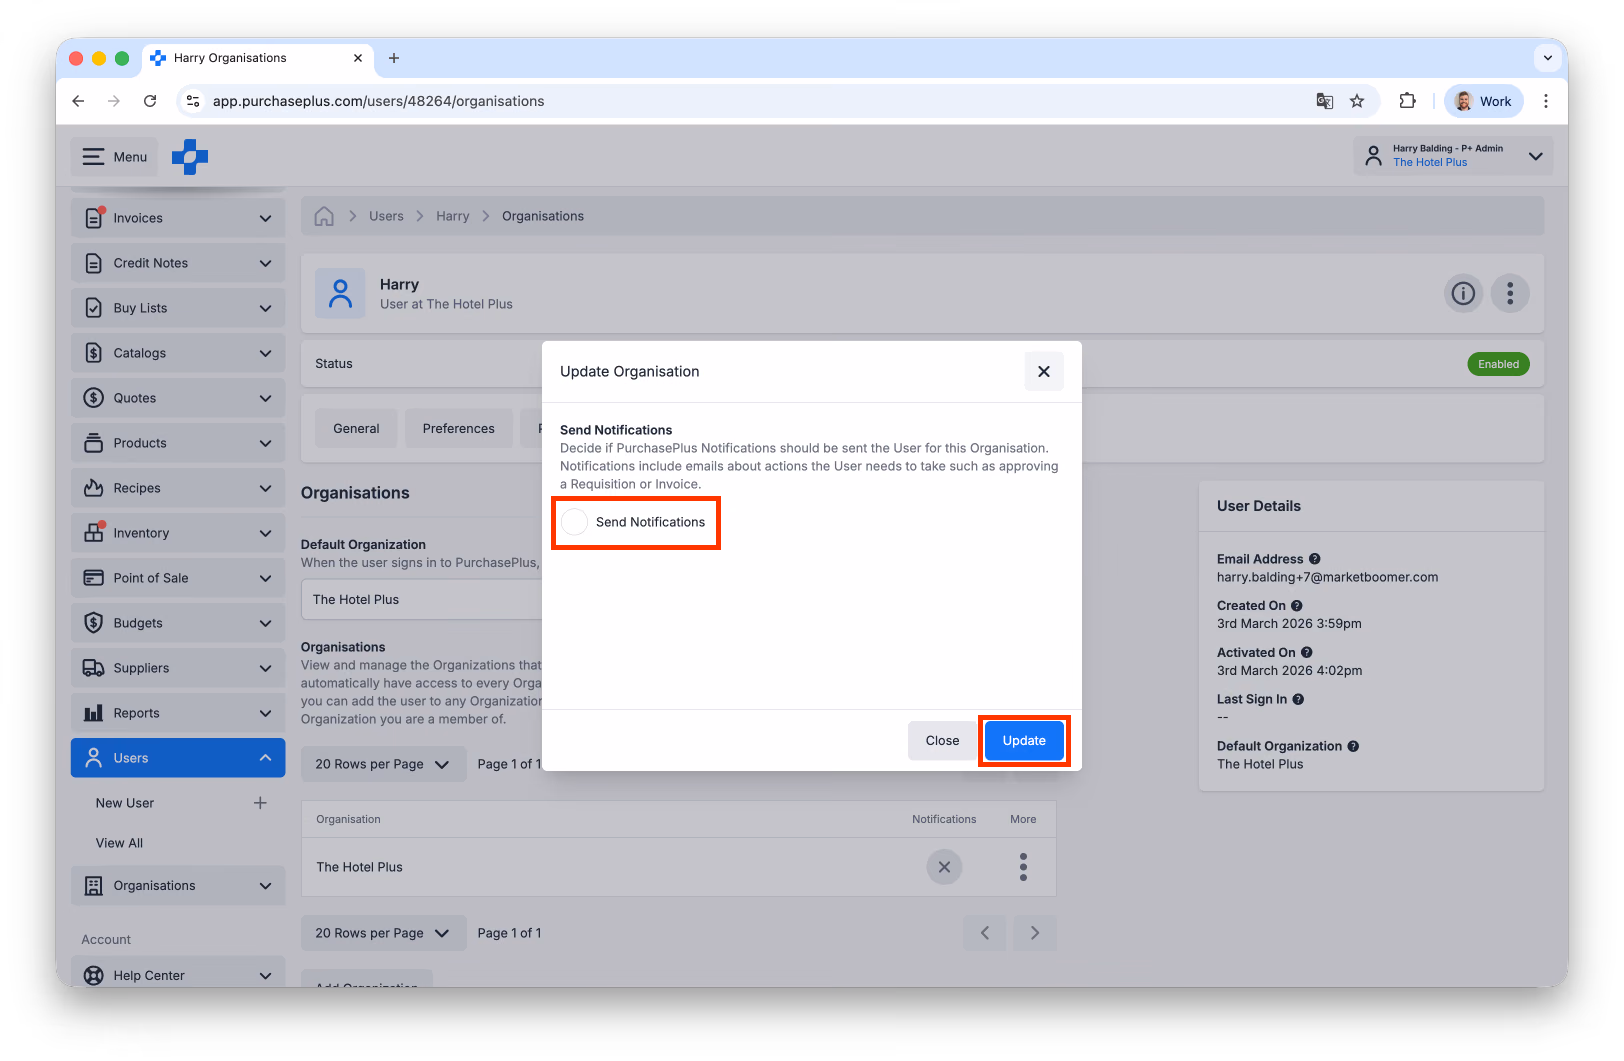Viewport: 1624px width, 1061px height.
Task: Click the Buy Lists sidebar icon
Action: point(94,308)
